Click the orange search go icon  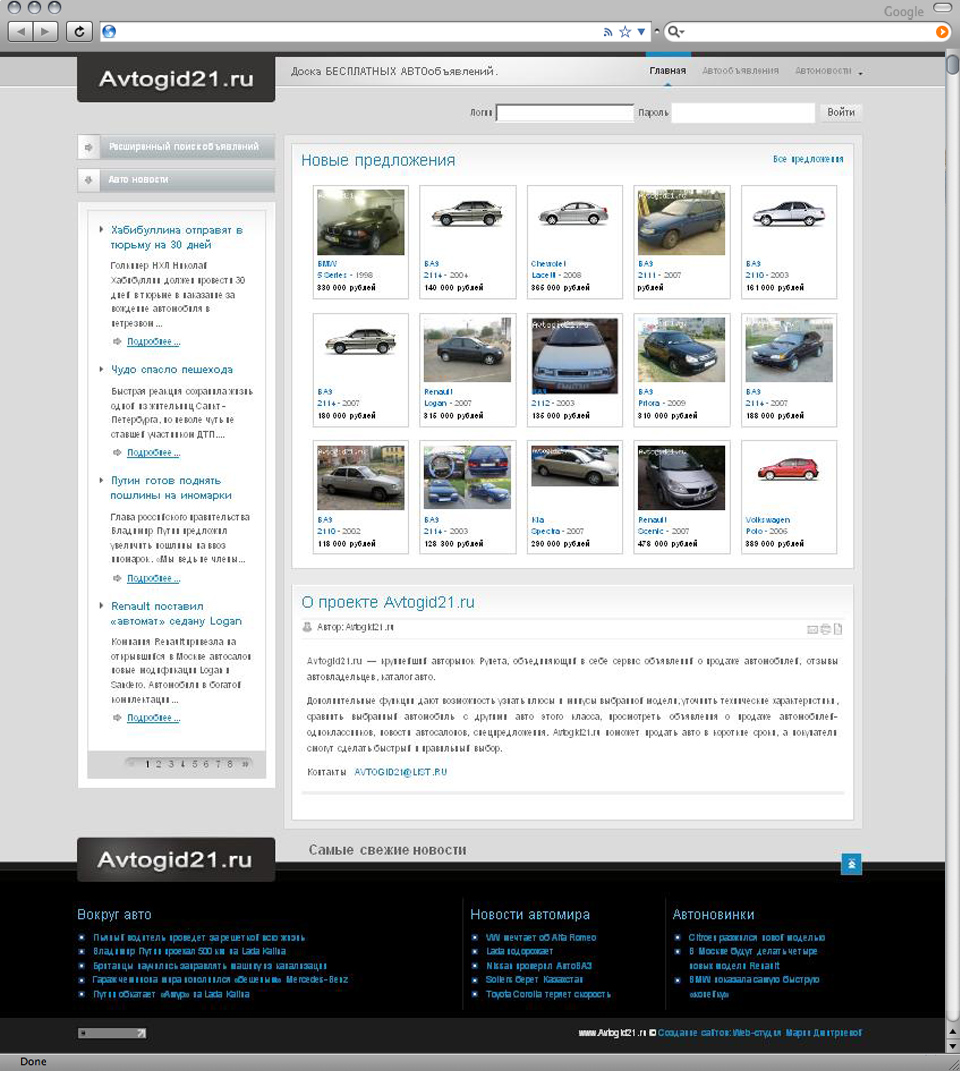click(941, 32)
